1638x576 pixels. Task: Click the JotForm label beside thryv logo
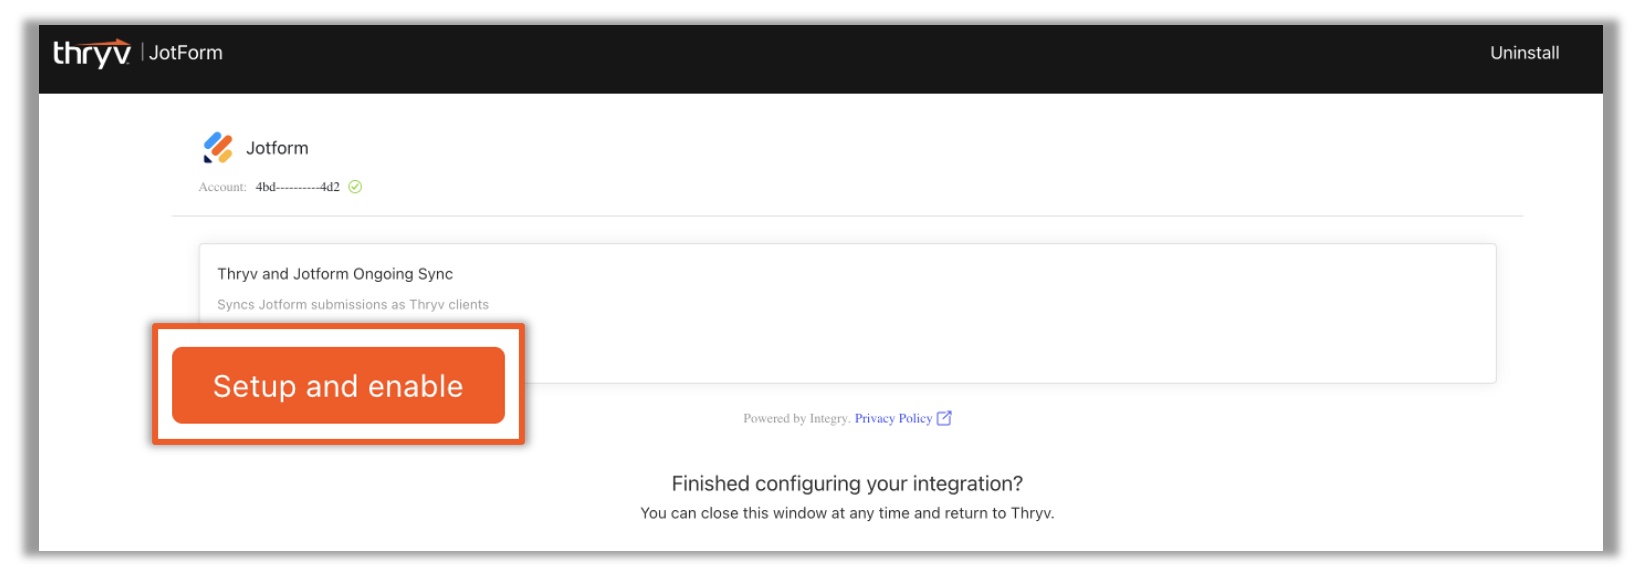tap(186, 53)
